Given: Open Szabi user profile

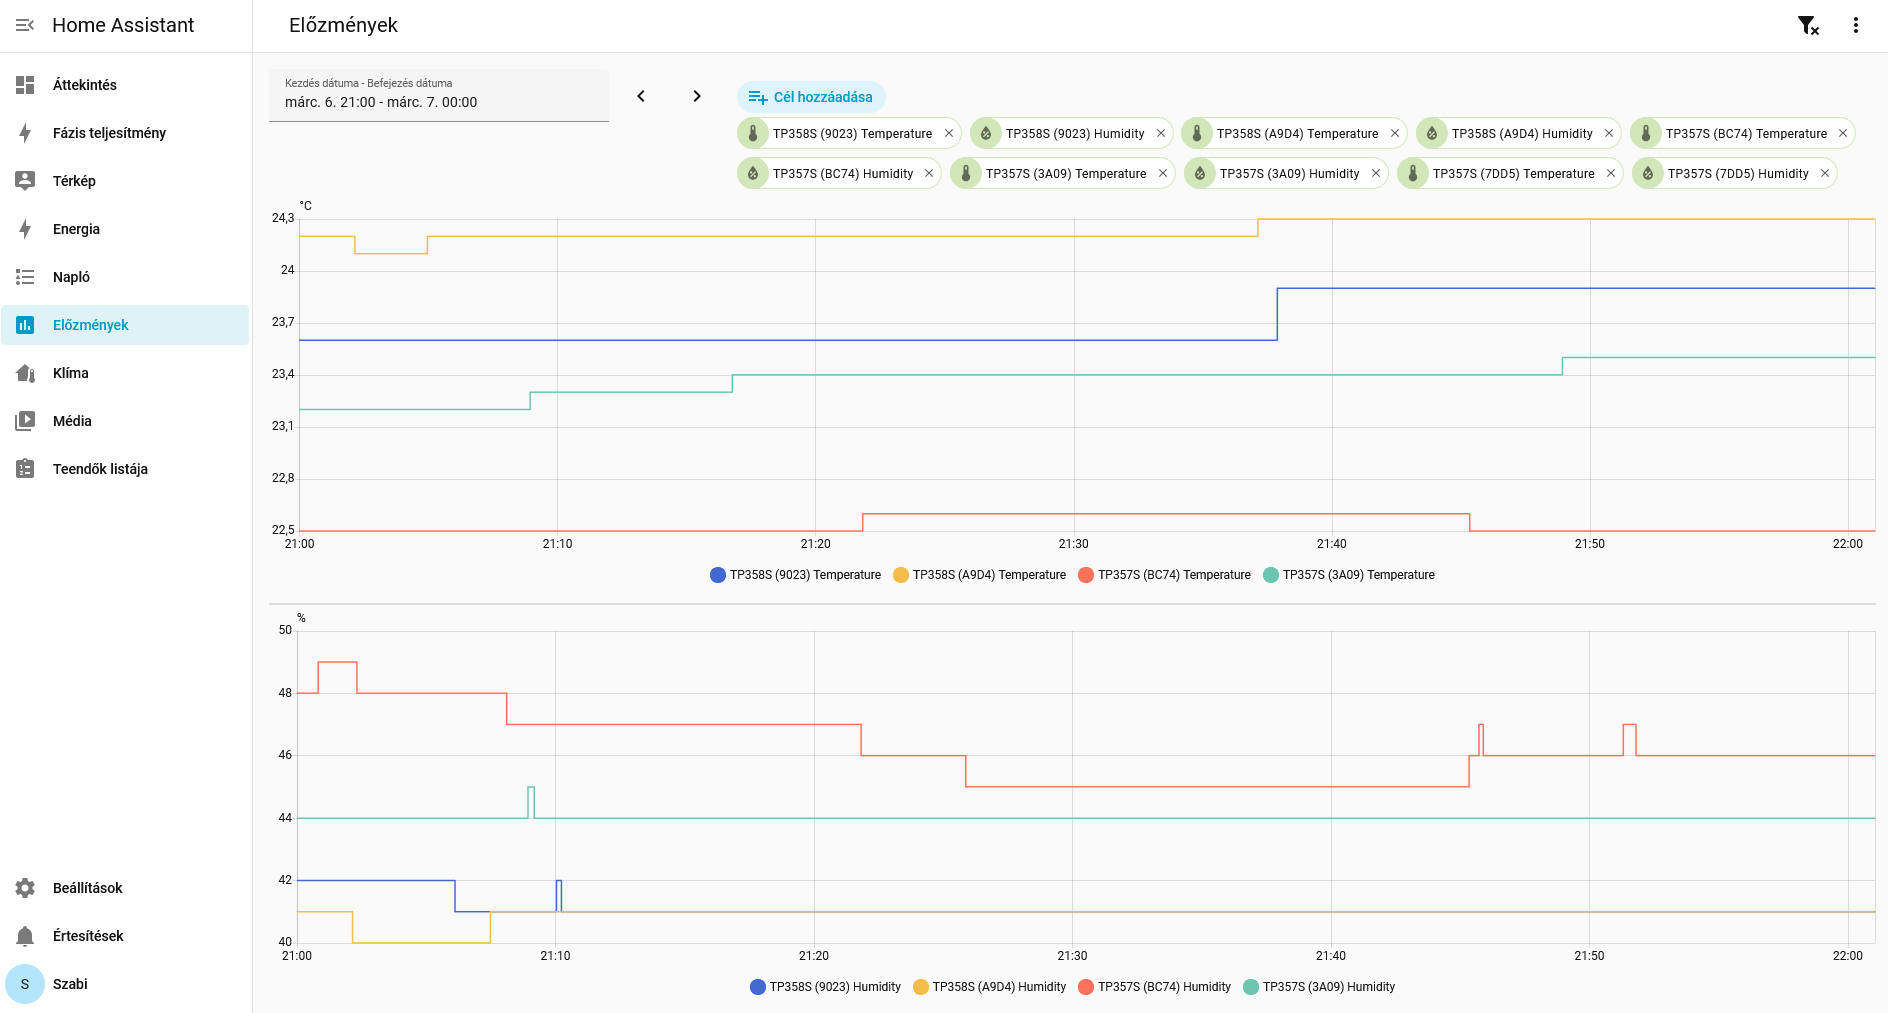Looking at the screenshot, I should click(125, 984).
